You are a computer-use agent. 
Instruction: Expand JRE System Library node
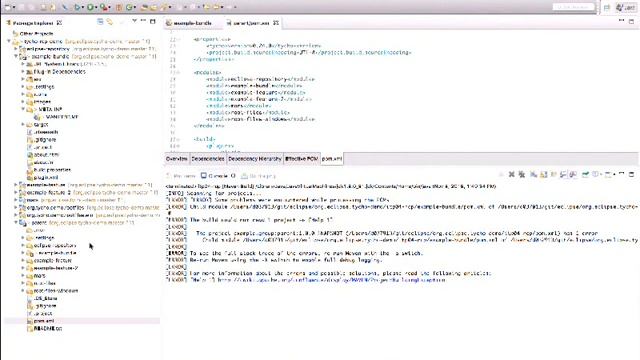click(23, 64)
